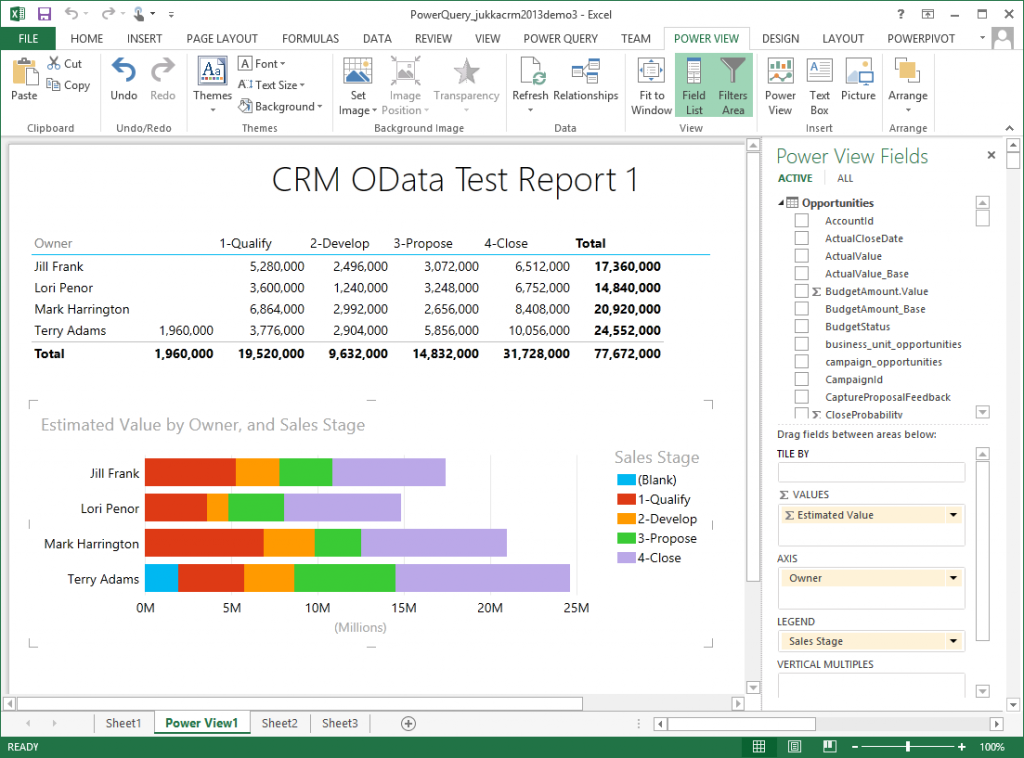1024x758 pixels.
Task: Insert a new Power View sheet icon
Action: [x=780, y=71]
